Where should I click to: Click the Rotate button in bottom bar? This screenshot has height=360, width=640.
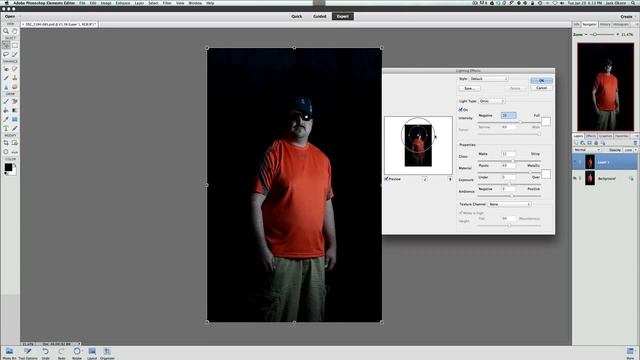click(x=77, y=353)
